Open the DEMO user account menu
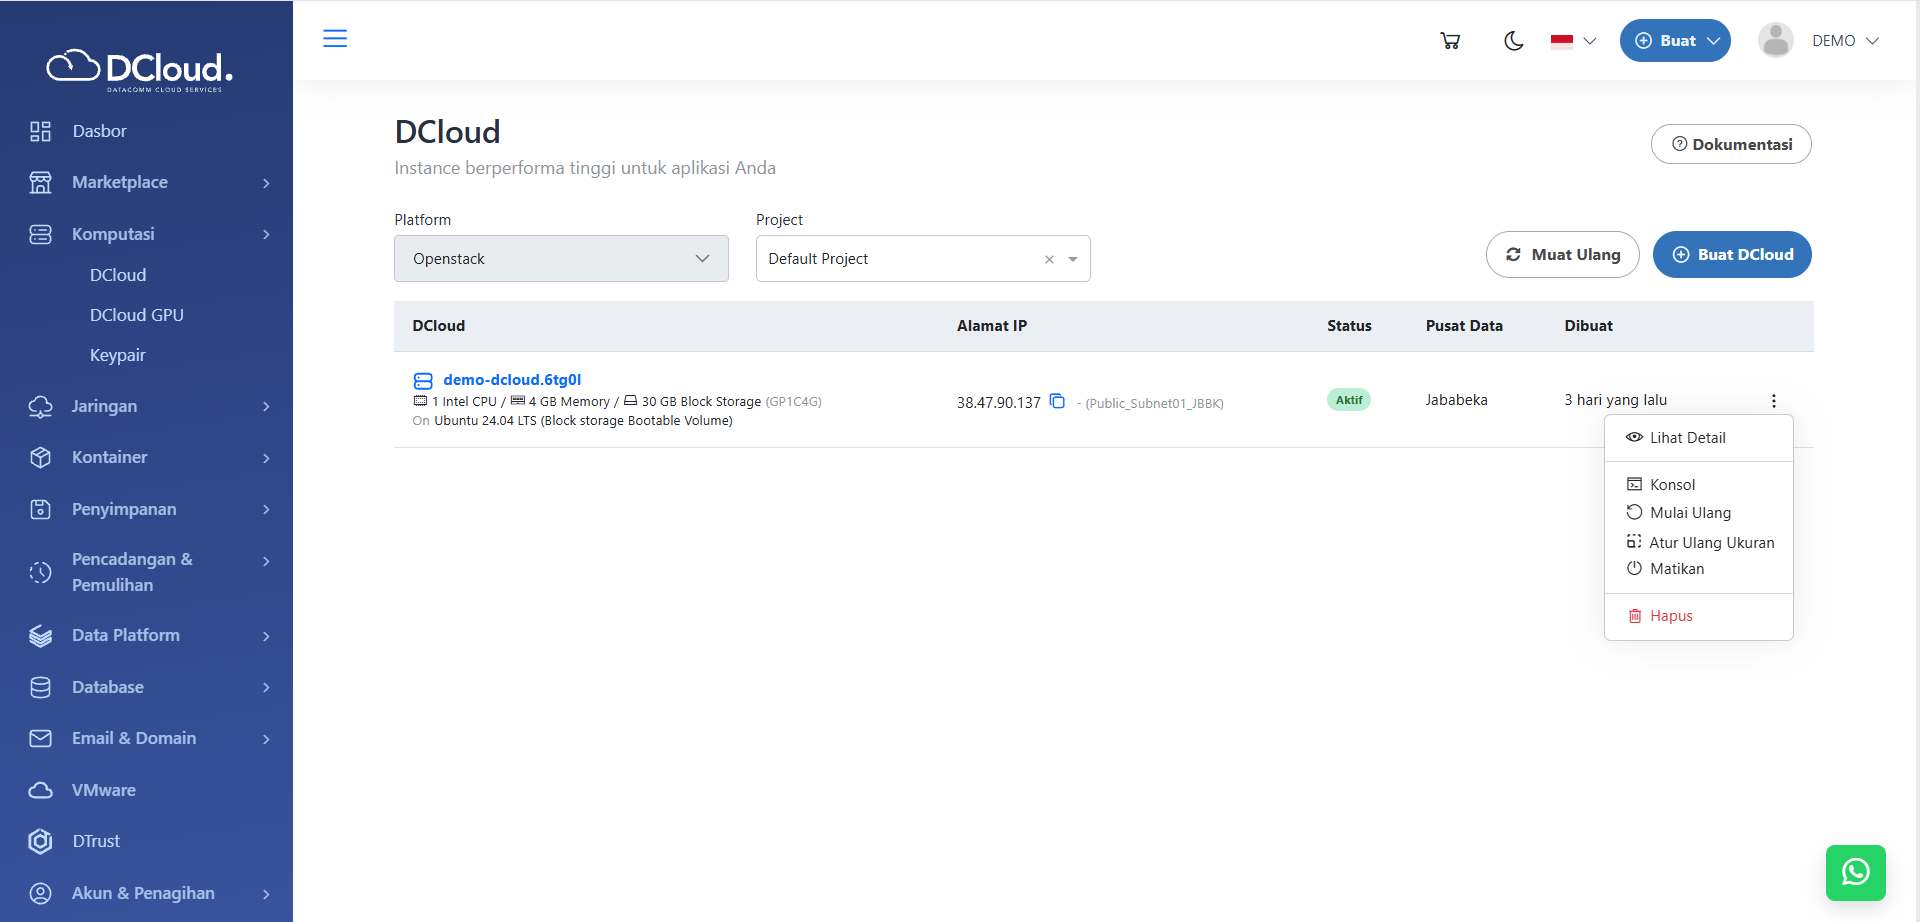 coord(1819,41)
